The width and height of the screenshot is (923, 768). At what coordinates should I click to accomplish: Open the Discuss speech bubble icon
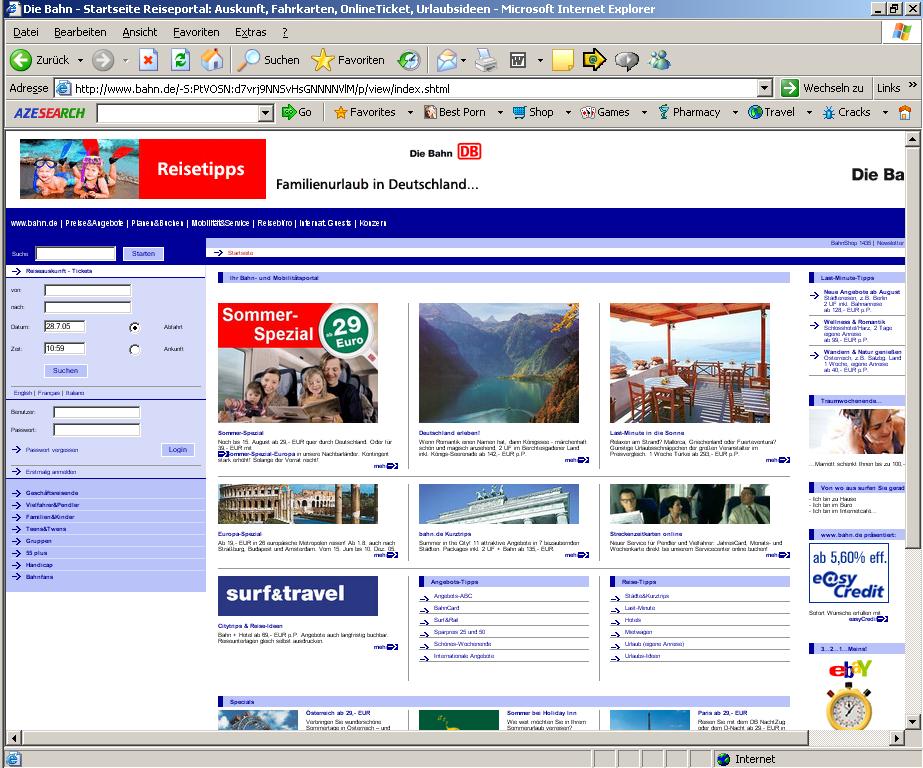click(x=626, y=60)
